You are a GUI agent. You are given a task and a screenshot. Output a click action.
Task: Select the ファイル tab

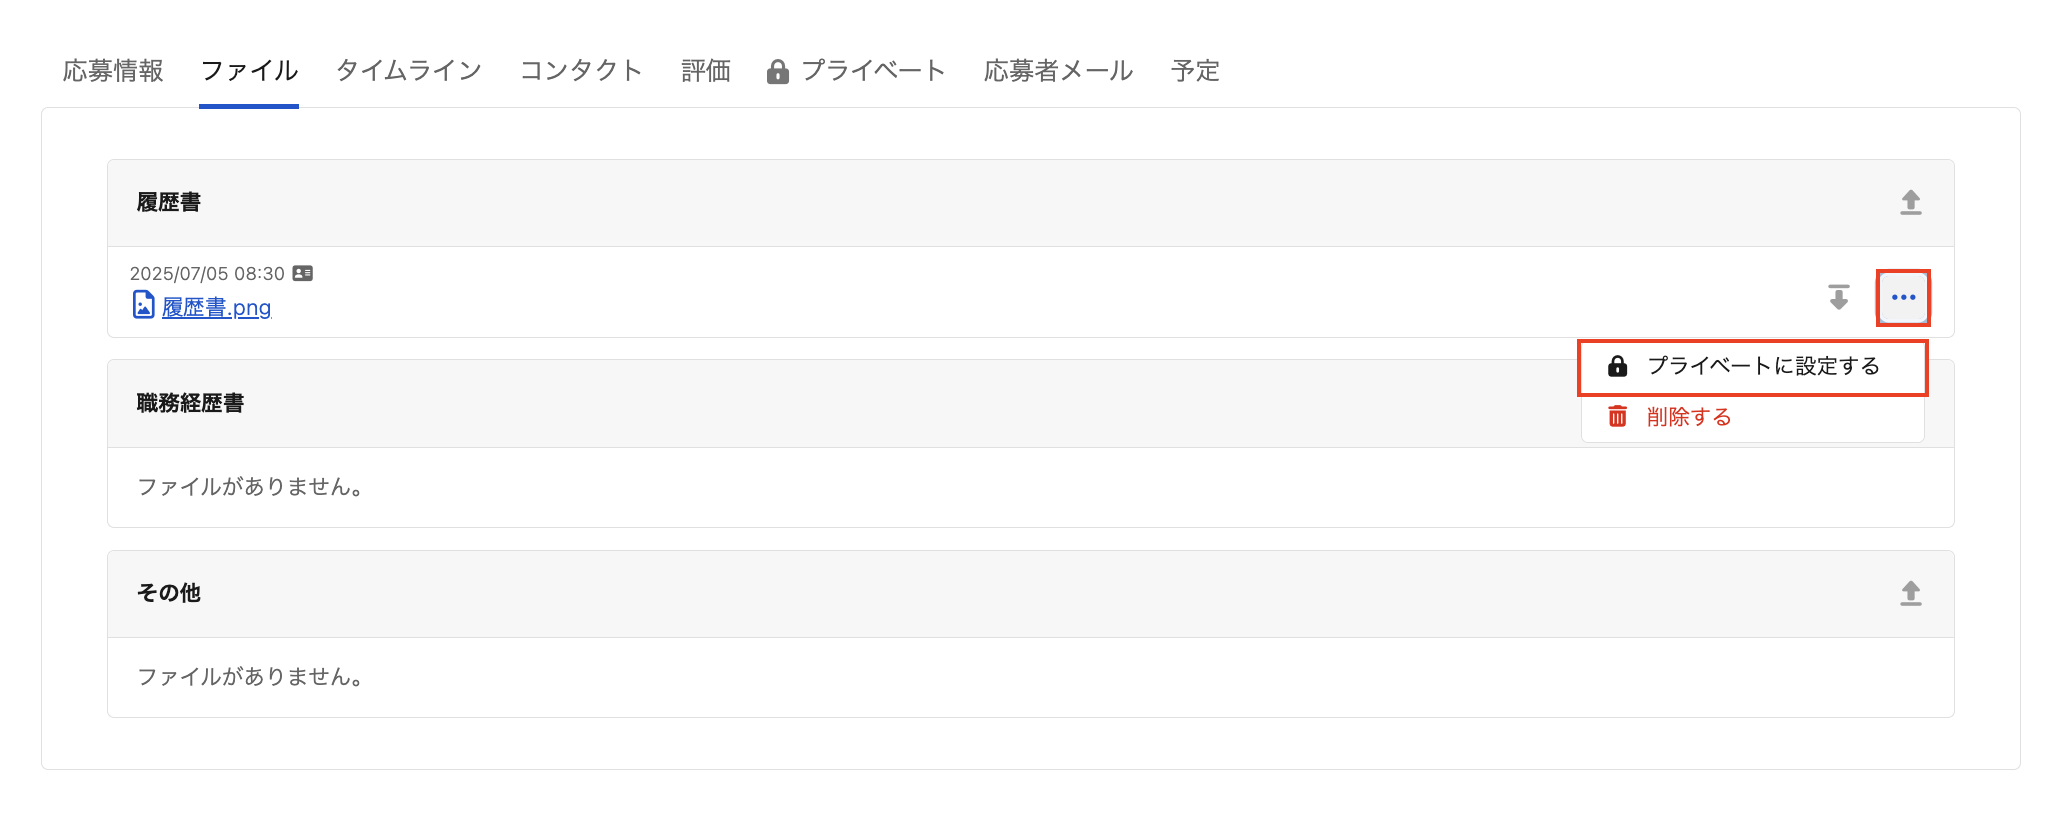point(249,71)
